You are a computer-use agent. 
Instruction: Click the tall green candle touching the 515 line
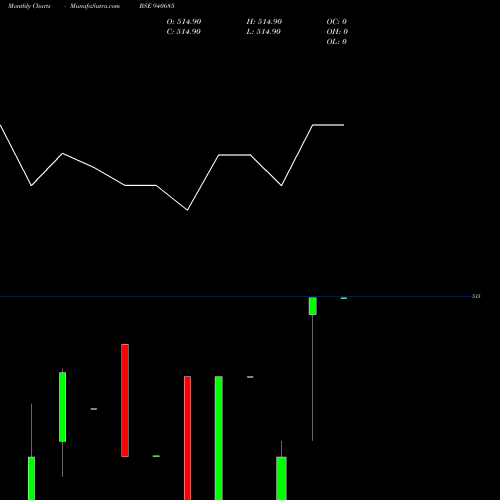click(313, 306)
